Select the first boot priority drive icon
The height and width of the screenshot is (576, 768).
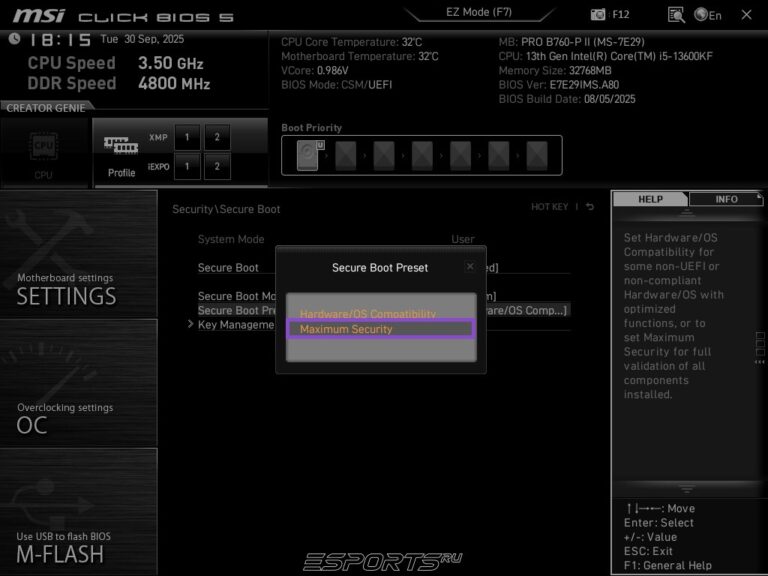tap(308, 155)
